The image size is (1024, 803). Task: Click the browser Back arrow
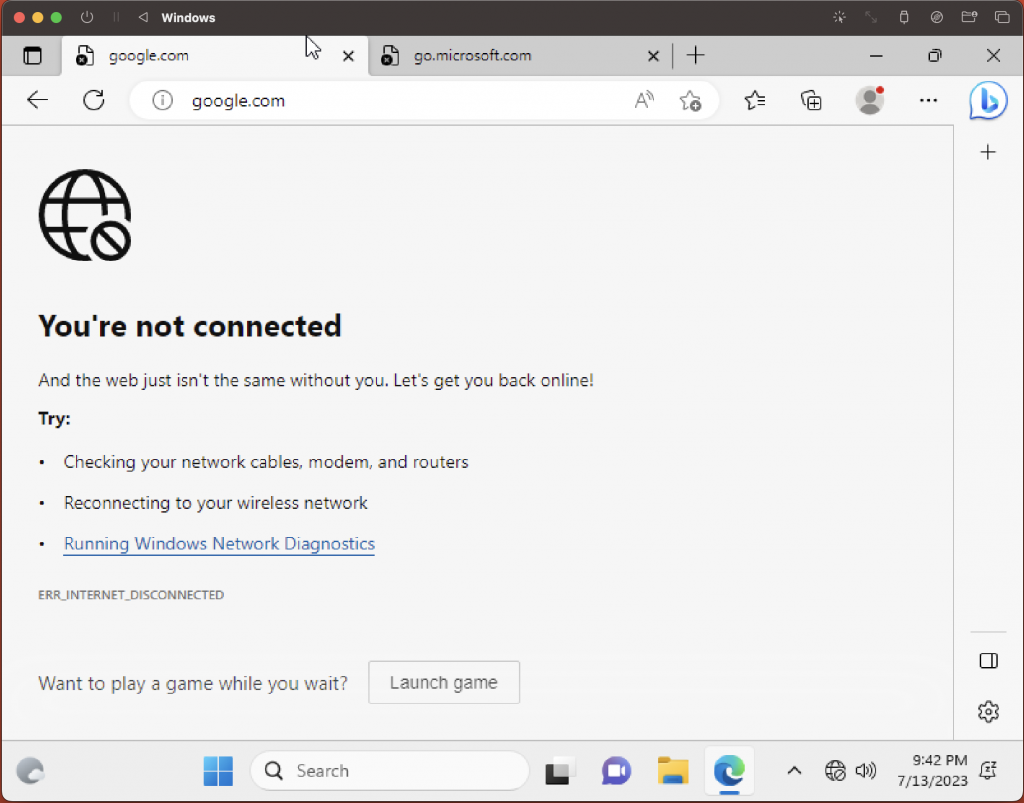pyautogui.click(x=38, y=100)
